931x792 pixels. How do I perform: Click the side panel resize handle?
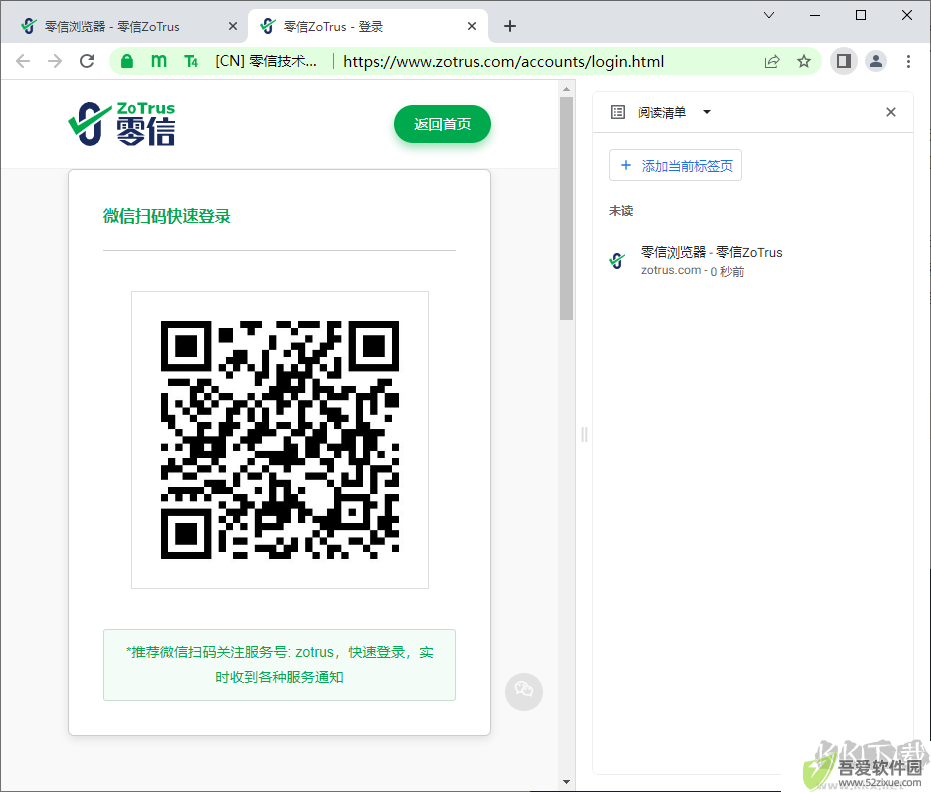[584, 435]
